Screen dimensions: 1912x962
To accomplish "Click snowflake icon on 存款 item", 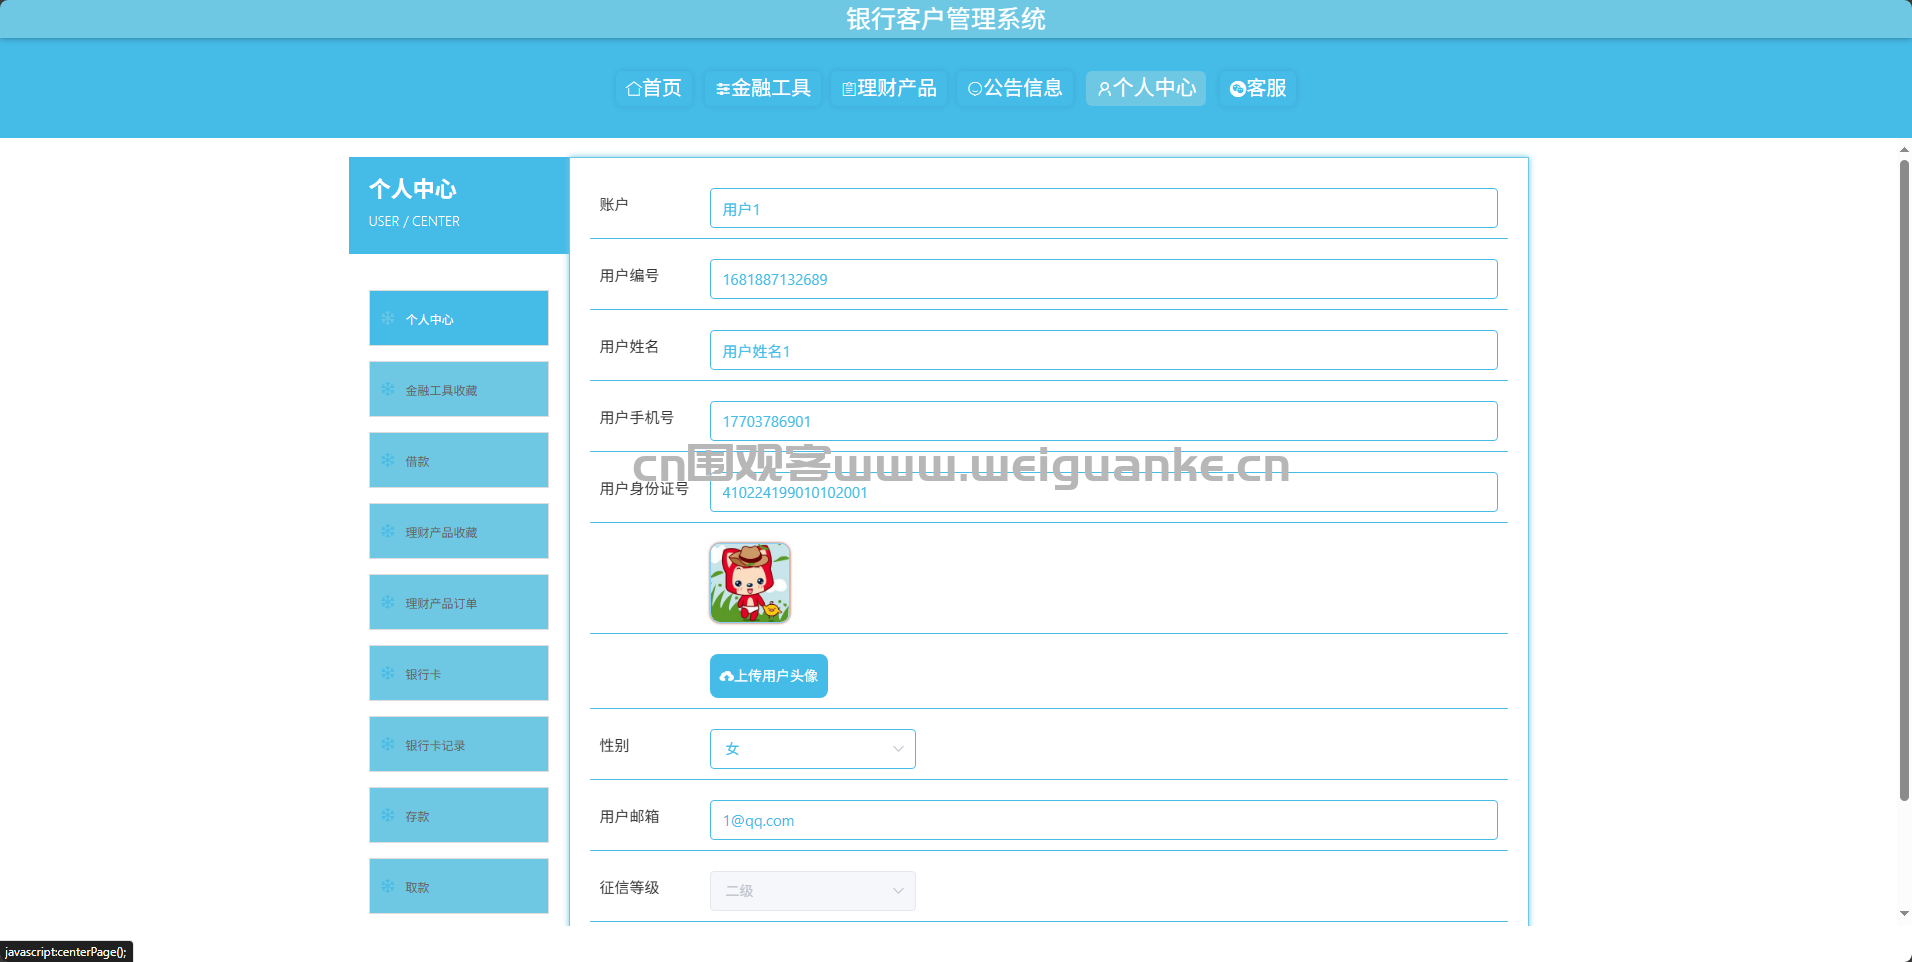I will pos(388,815).
